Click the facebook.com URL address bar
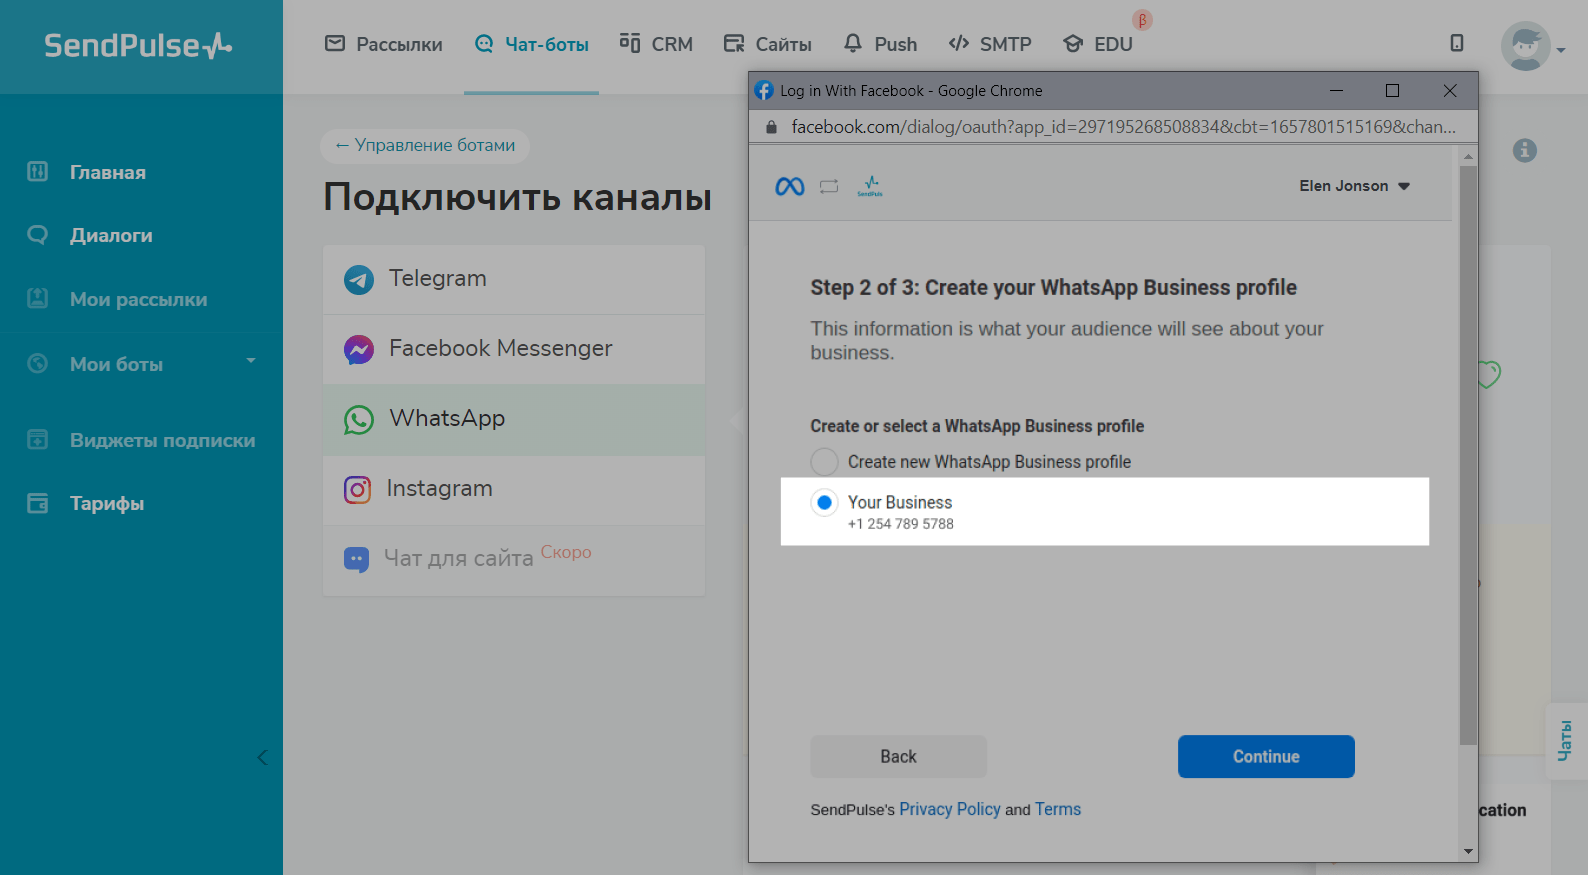 1122,127
